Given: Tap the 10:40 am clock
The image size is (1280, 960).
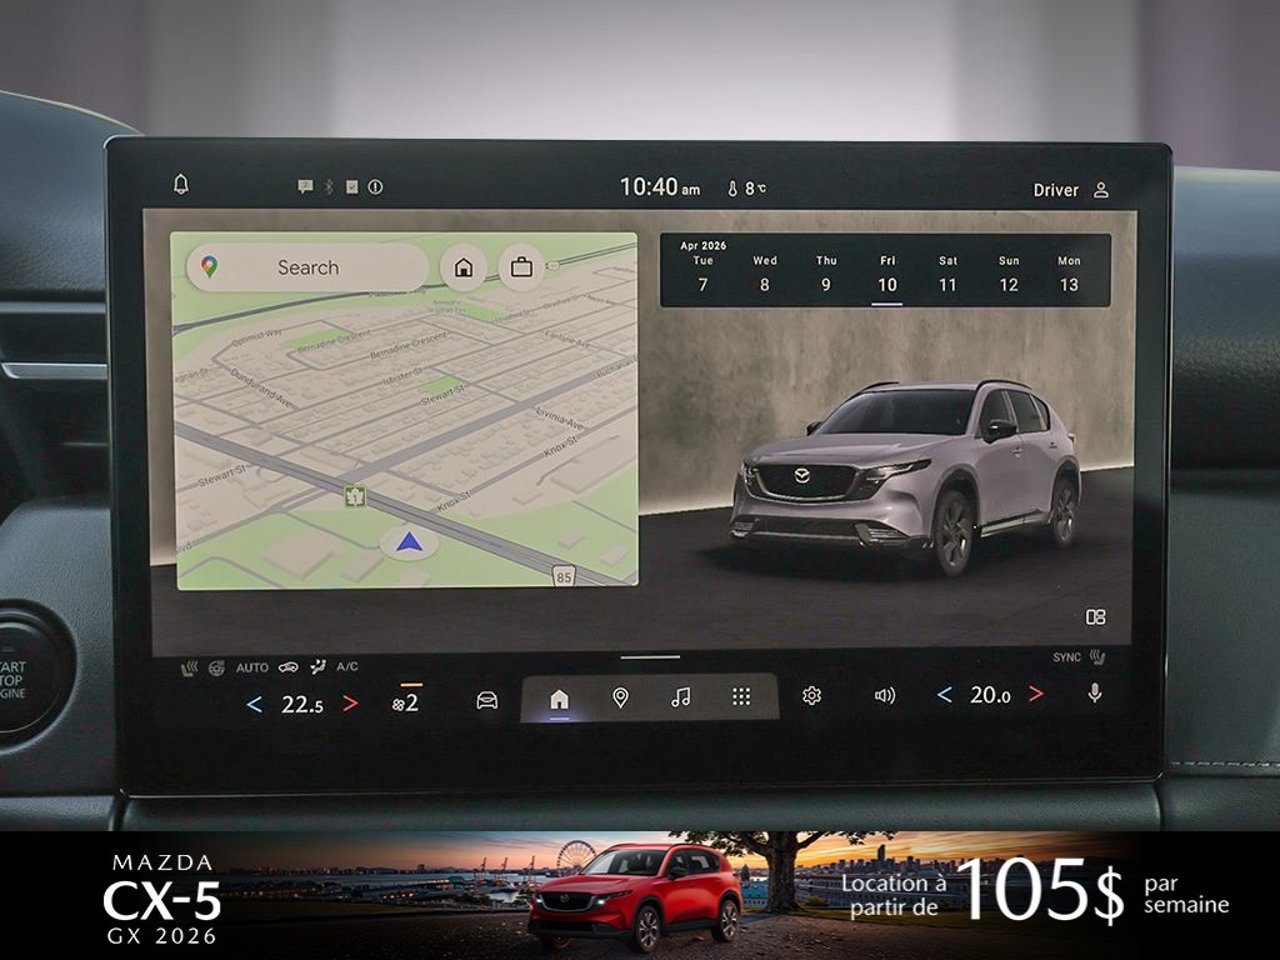Looking at the screenshot, I should [x=660, y=187].
